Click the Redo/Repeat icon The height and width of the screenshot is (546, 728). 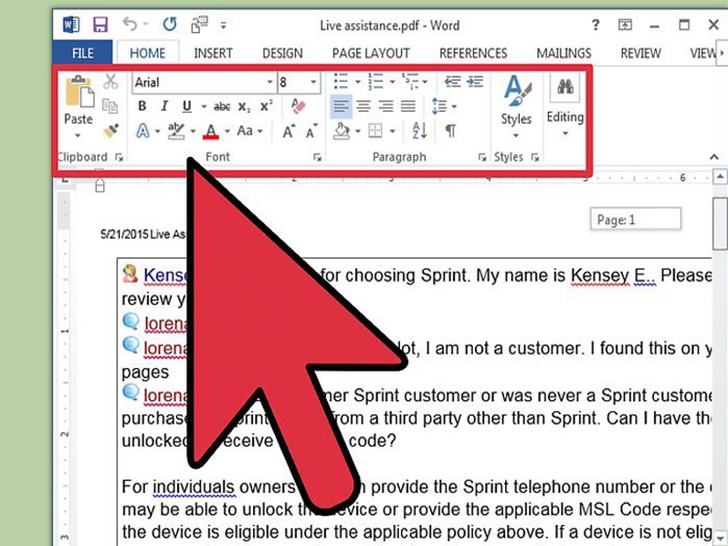point(169,24)
